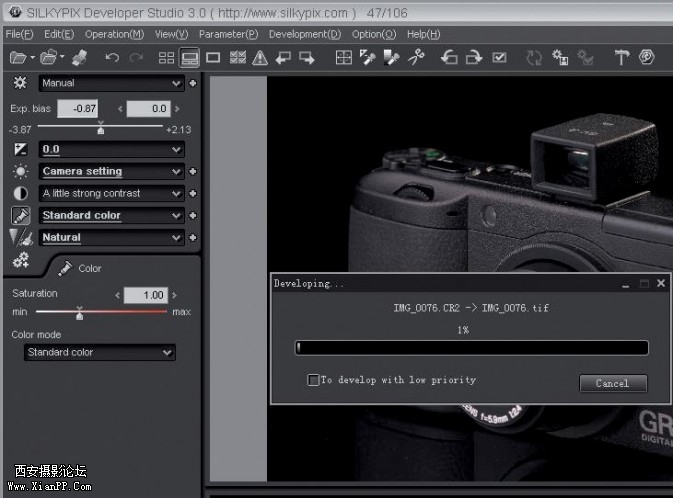Open the Natural sharpness dropdown
Viewport: 673px width, 498px height.
click(x=112, y=237)
